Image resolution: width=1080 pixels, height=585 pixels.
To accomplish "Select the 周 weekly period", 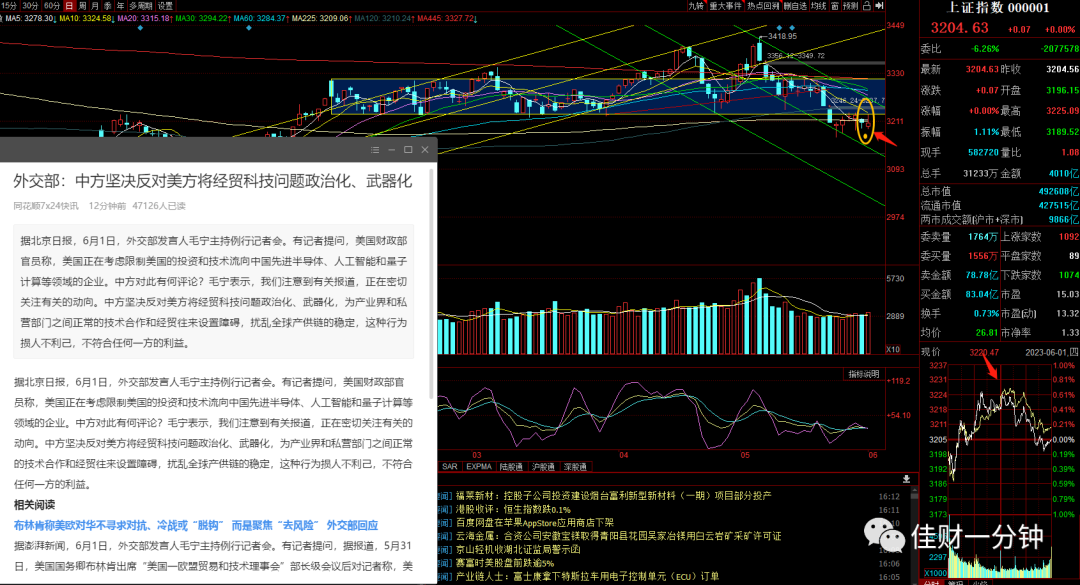I will pos(83,6).
